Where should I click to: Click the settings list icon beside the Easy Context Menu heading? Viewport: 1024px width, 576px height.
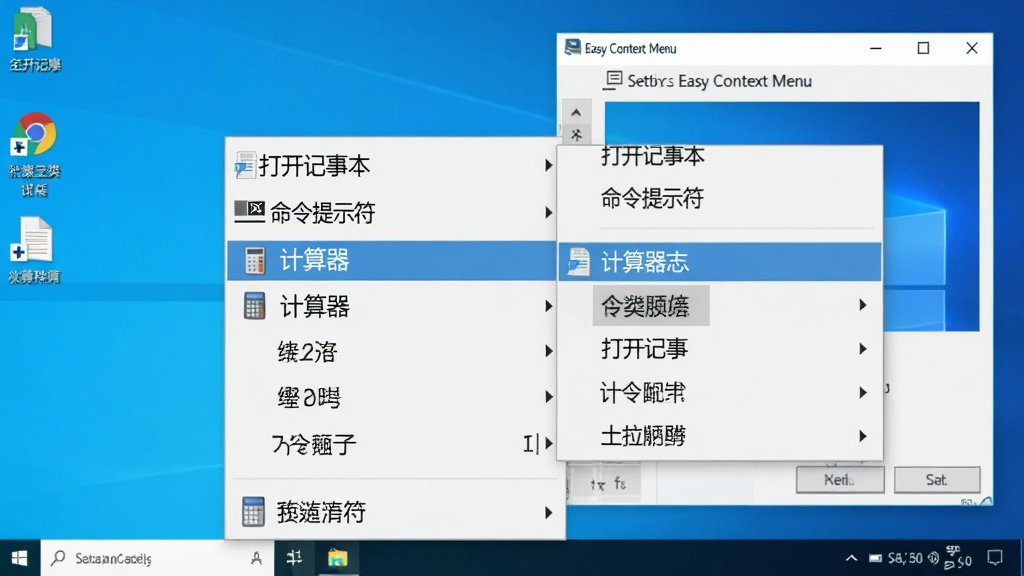[x=612, y=80]
